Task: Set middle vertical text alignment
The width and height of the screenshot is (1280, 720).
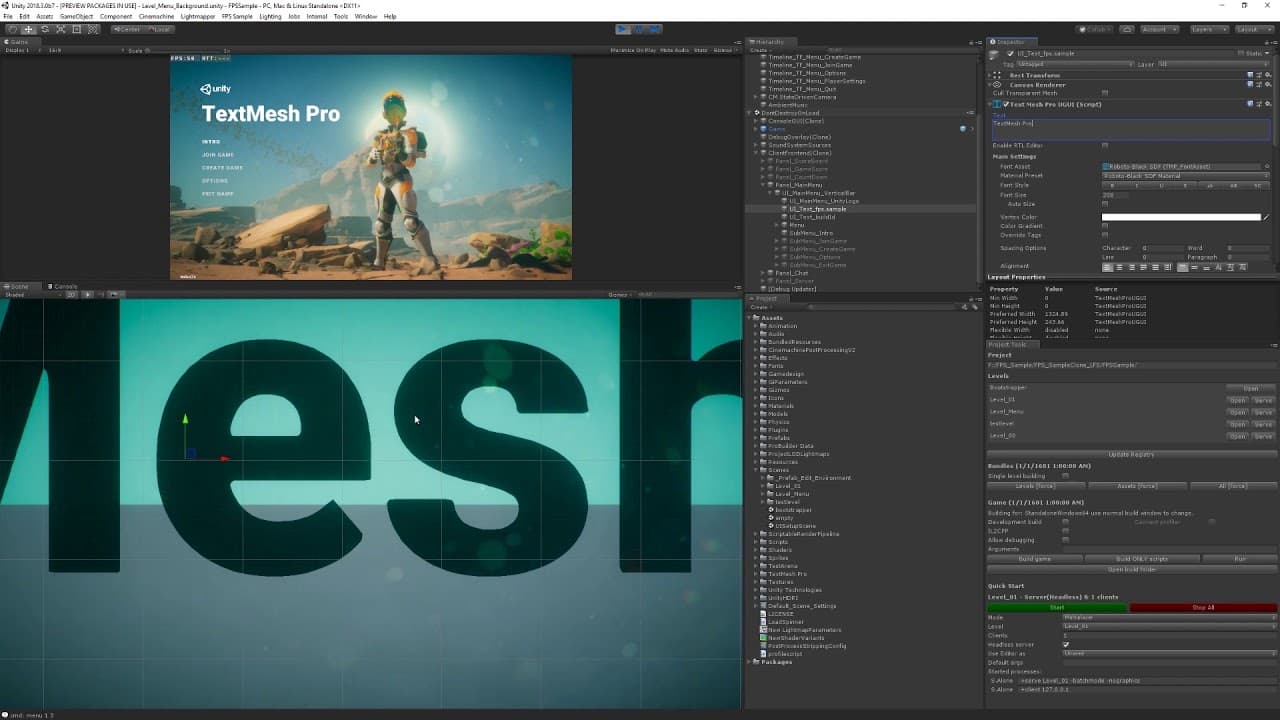Action: click(1195, 267)
